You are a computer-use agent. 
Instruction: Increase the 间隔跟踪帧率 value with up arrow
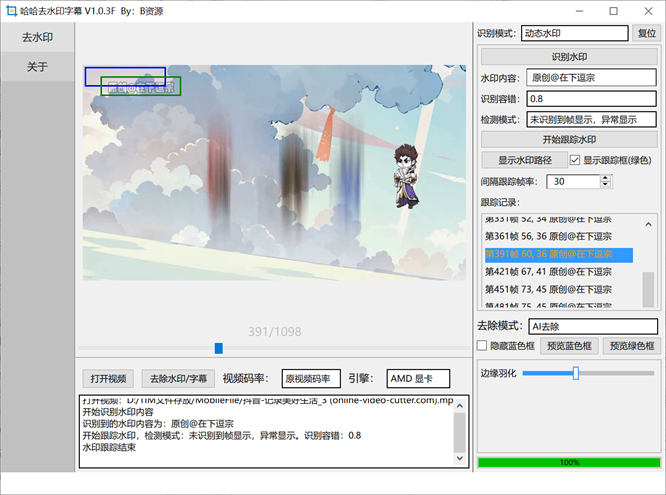tap(606, 178)
